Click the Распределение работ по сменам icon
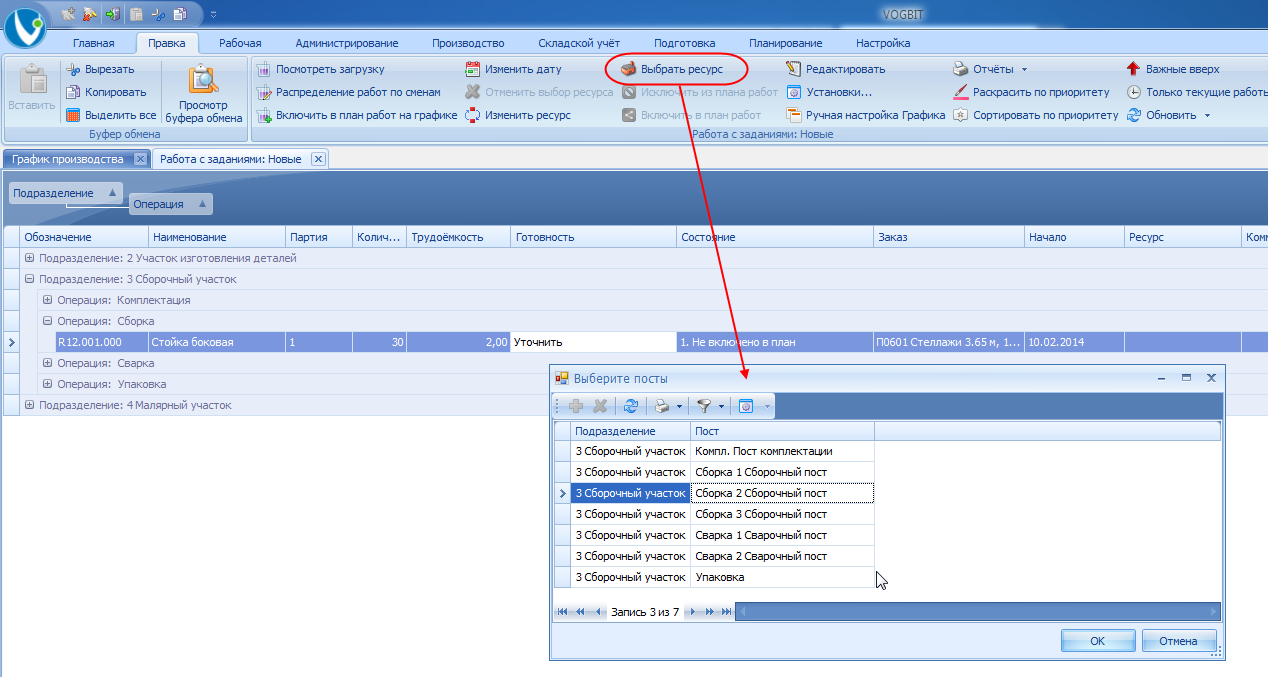 264,92
